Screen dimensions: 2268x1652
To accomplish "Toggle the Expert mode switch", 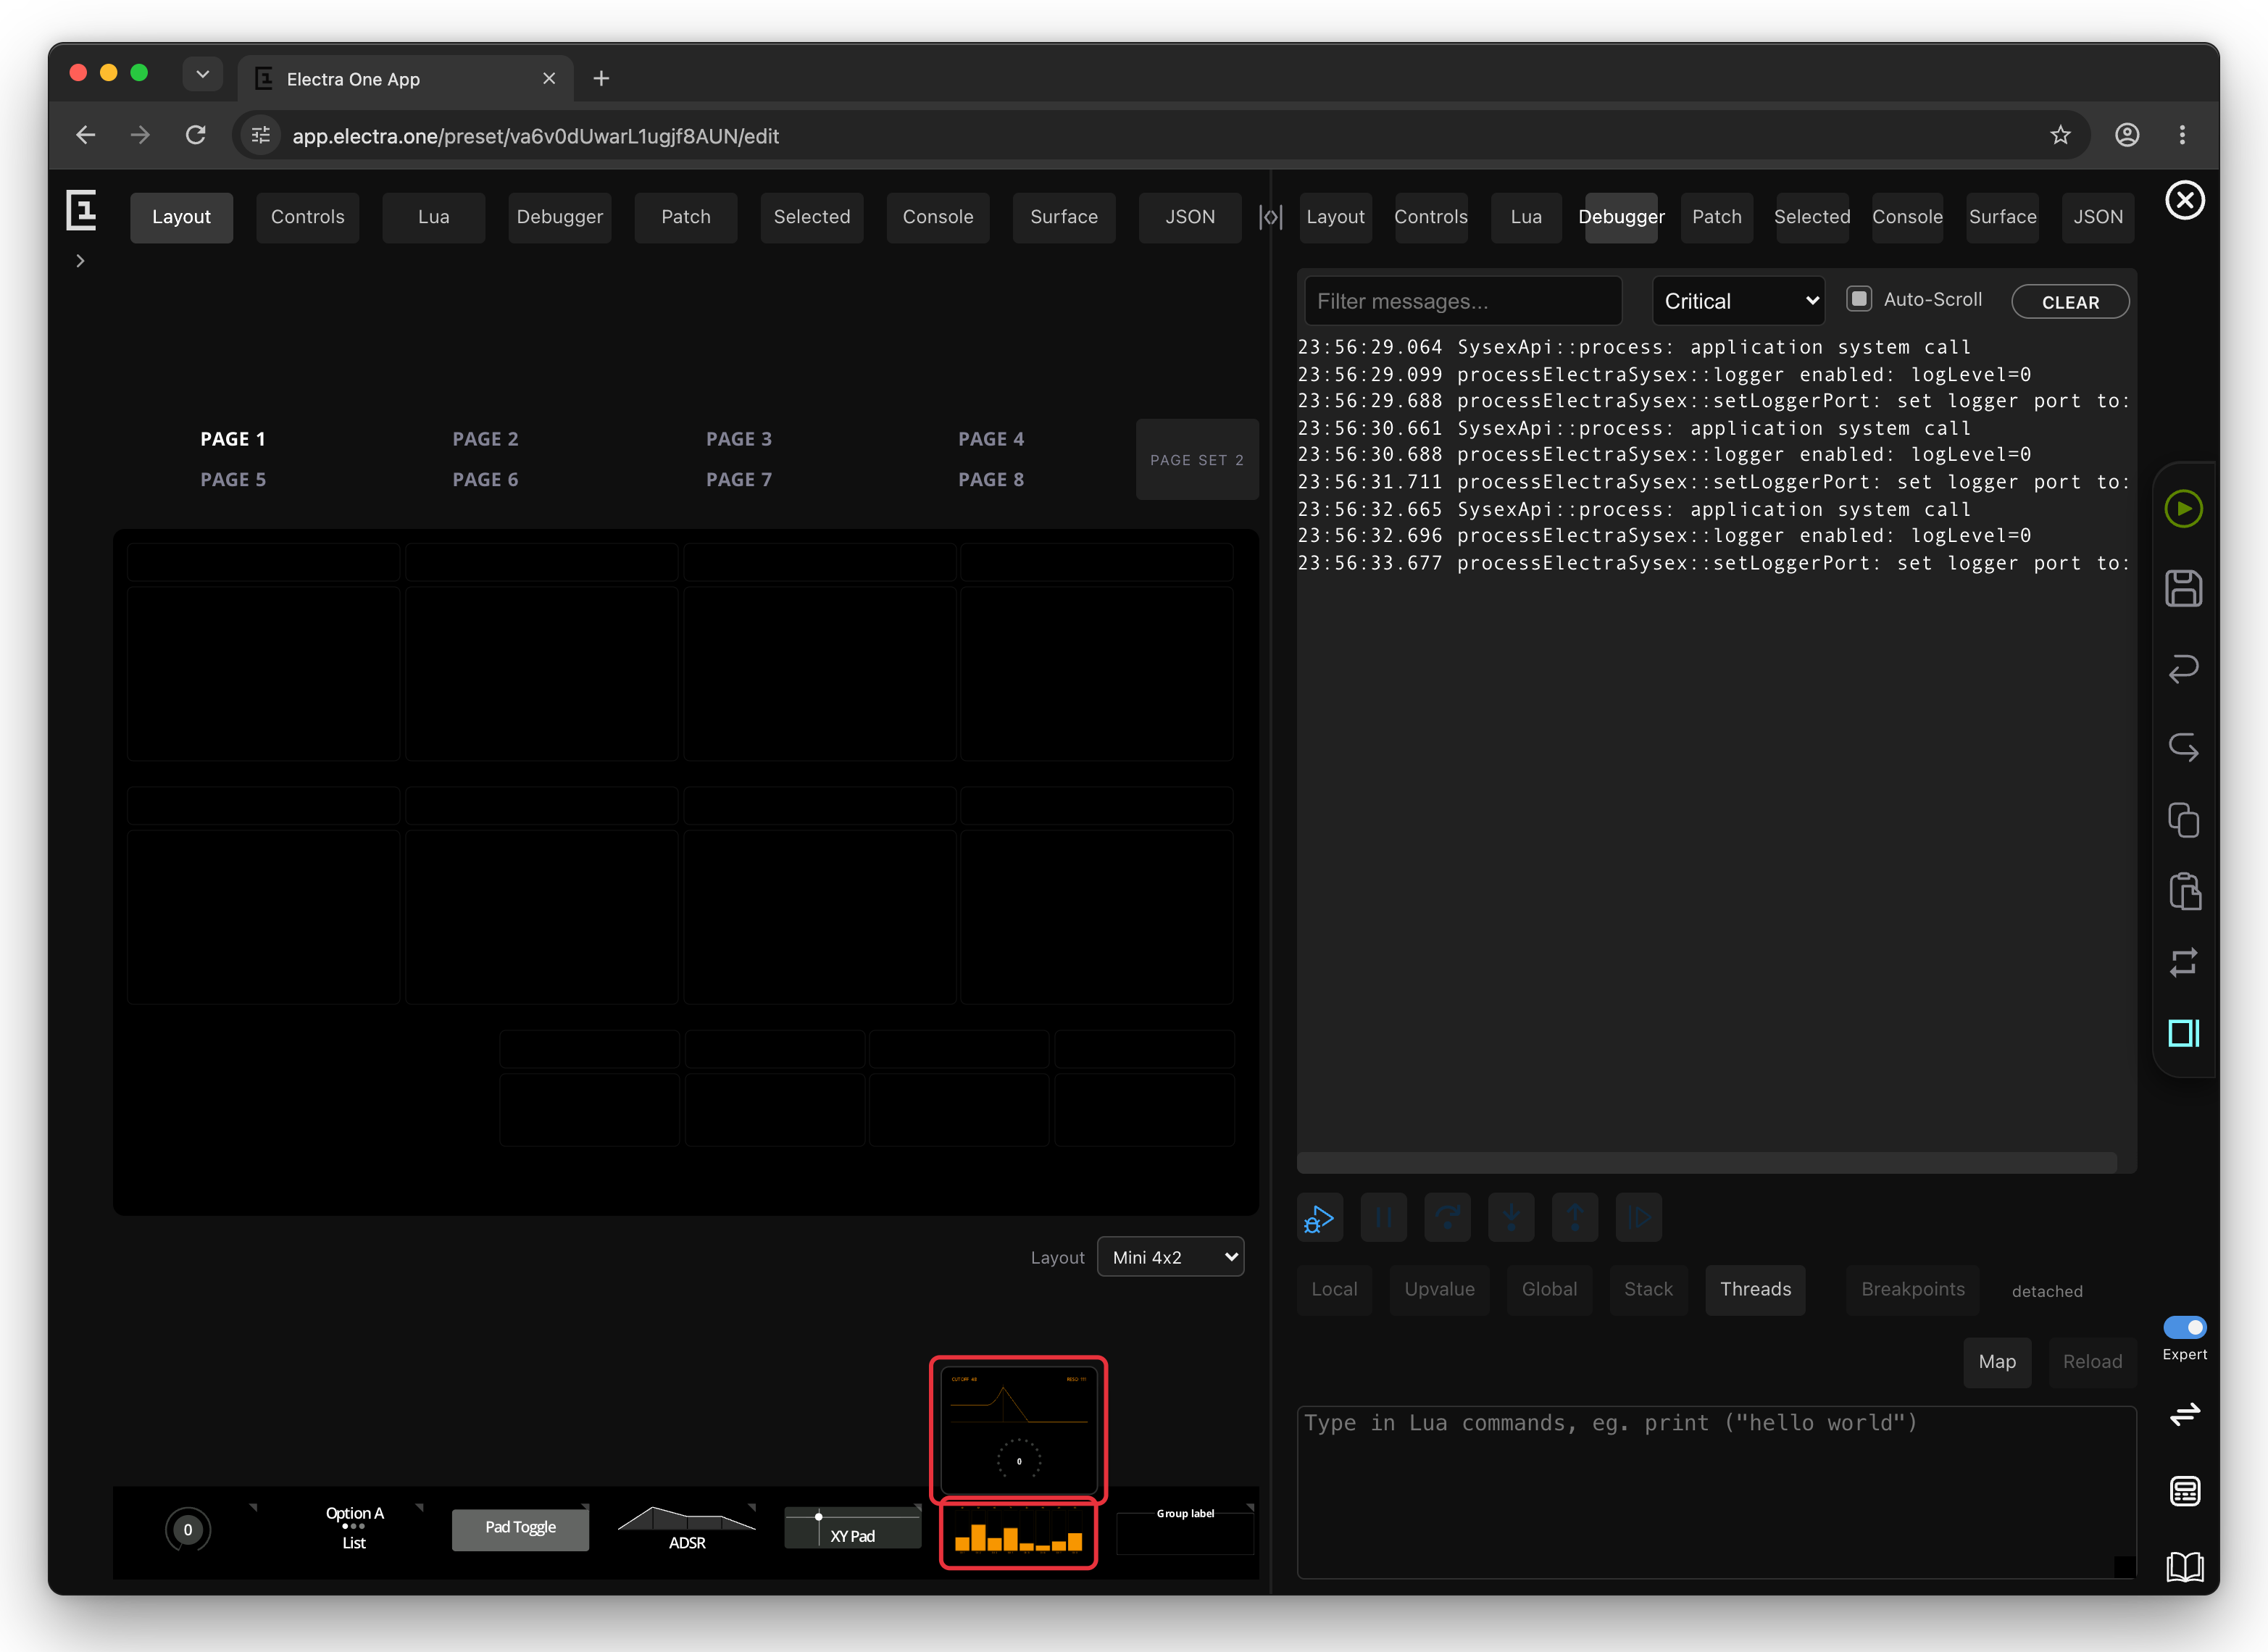I will point(2184,1327).
